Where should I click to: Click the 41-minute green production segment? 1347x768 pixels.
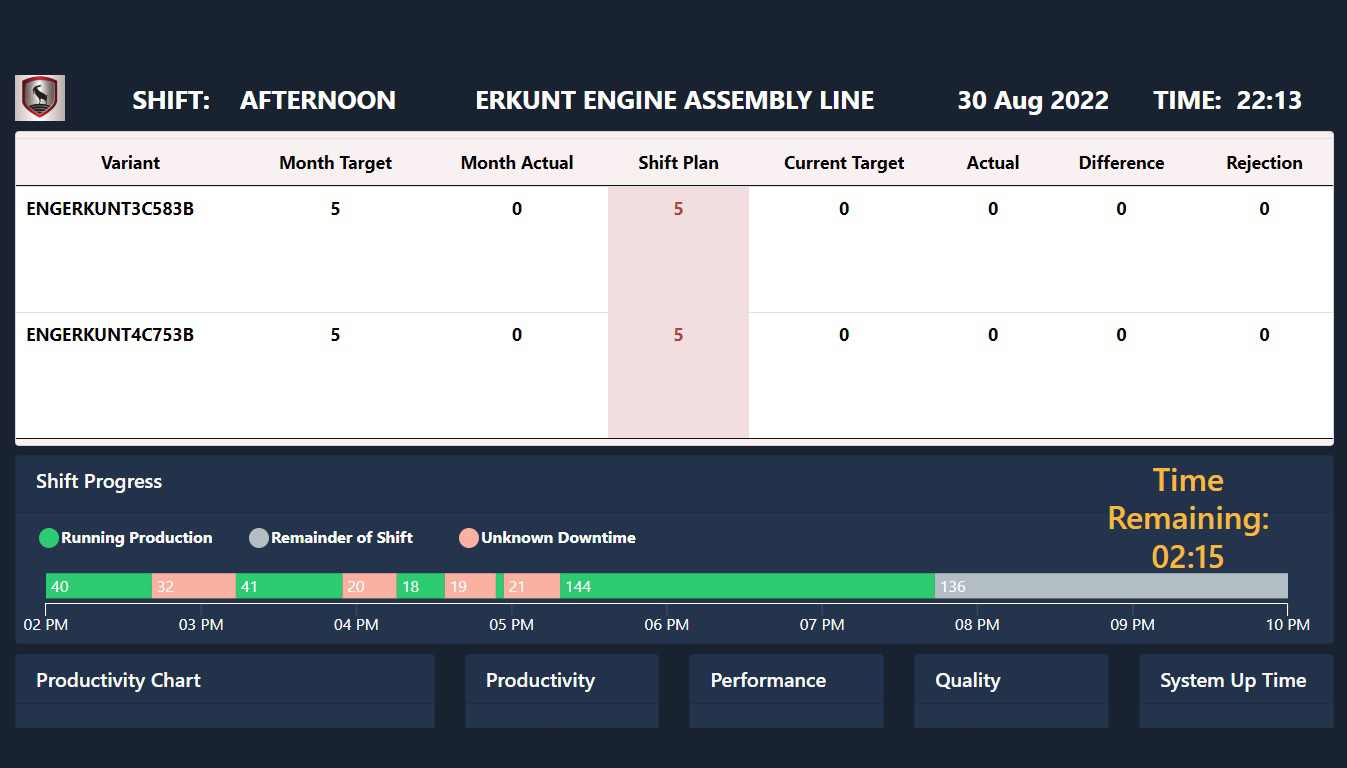tap(289, 586)
